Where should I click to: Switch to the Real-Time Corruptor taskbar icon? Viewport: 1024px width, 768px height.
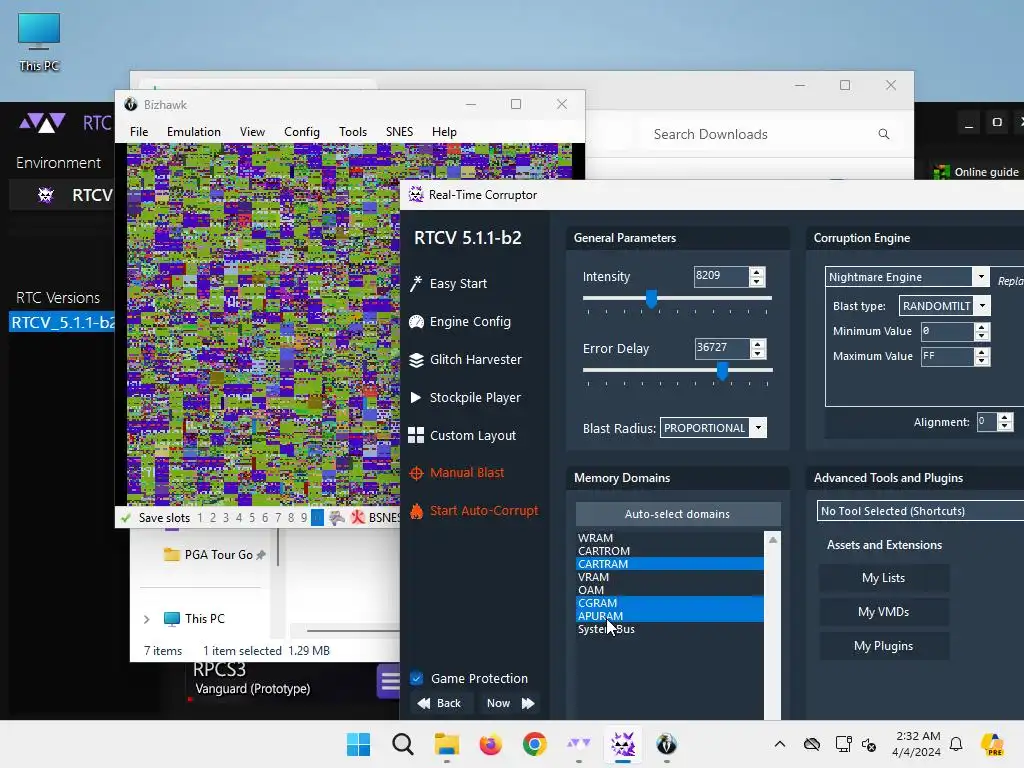[622, 744]
